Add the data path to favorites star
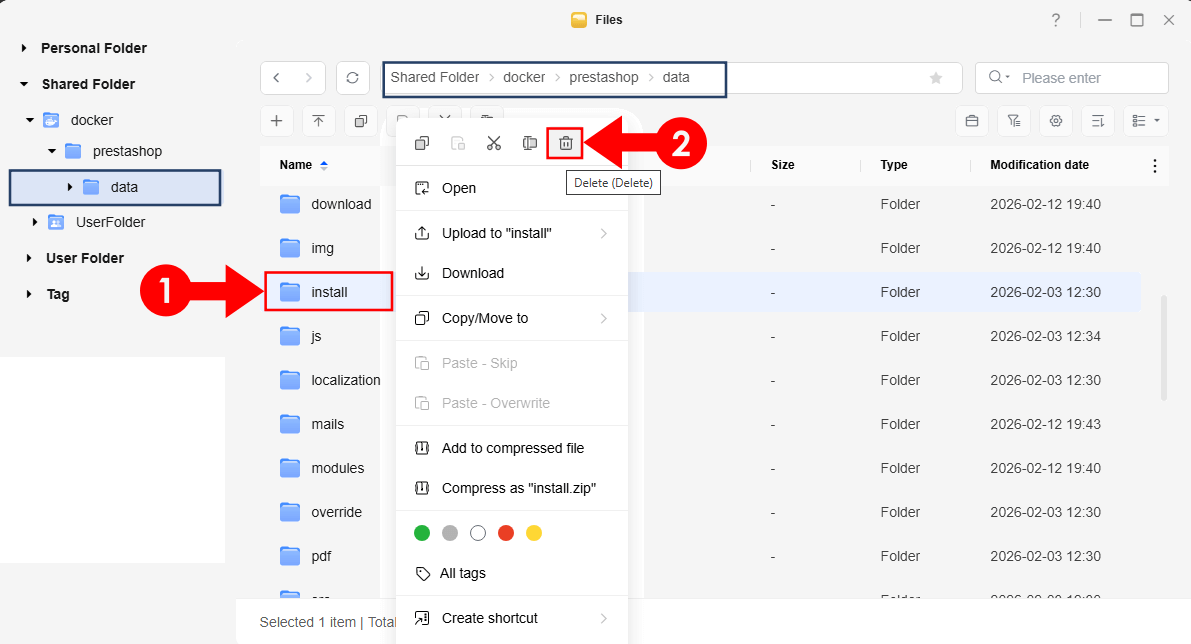This screenshot has width=1191, height=644. click(x=936, y=78)
